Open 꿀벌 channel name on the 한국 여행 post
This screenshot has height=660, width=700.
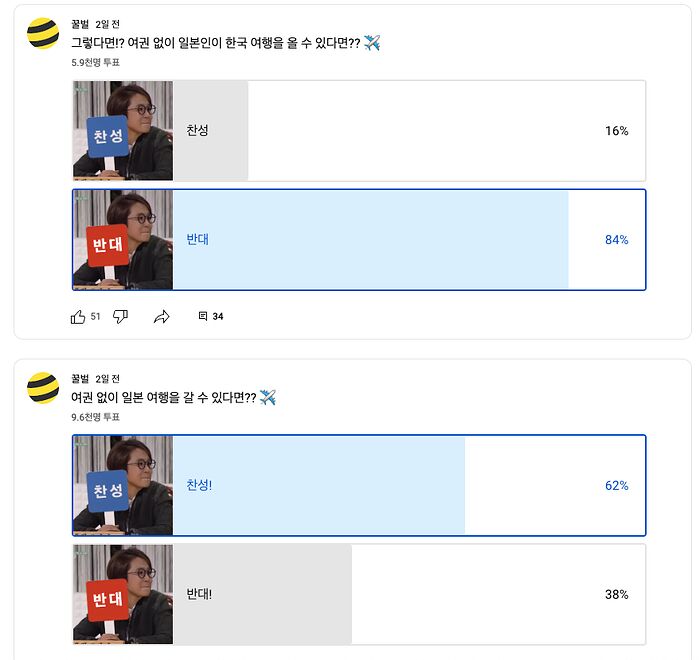pos(80,24)
